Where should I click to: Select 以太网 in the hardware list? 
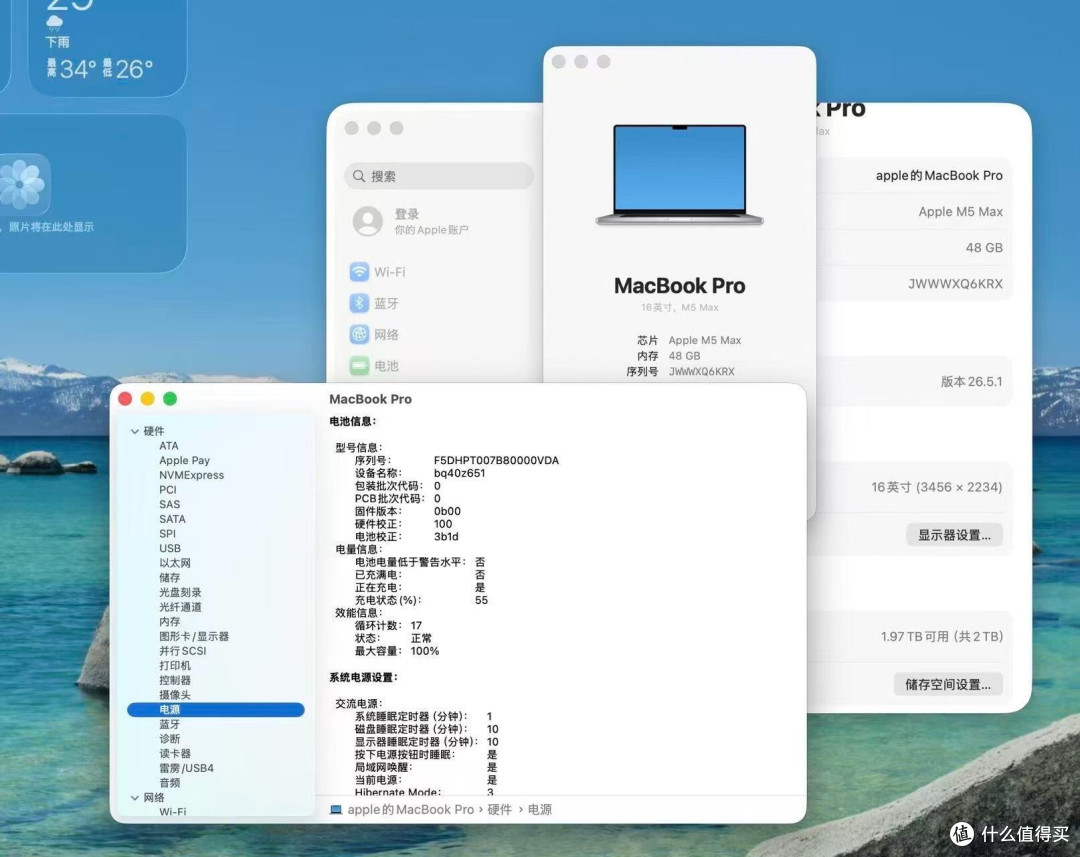(x=175, y=563)
